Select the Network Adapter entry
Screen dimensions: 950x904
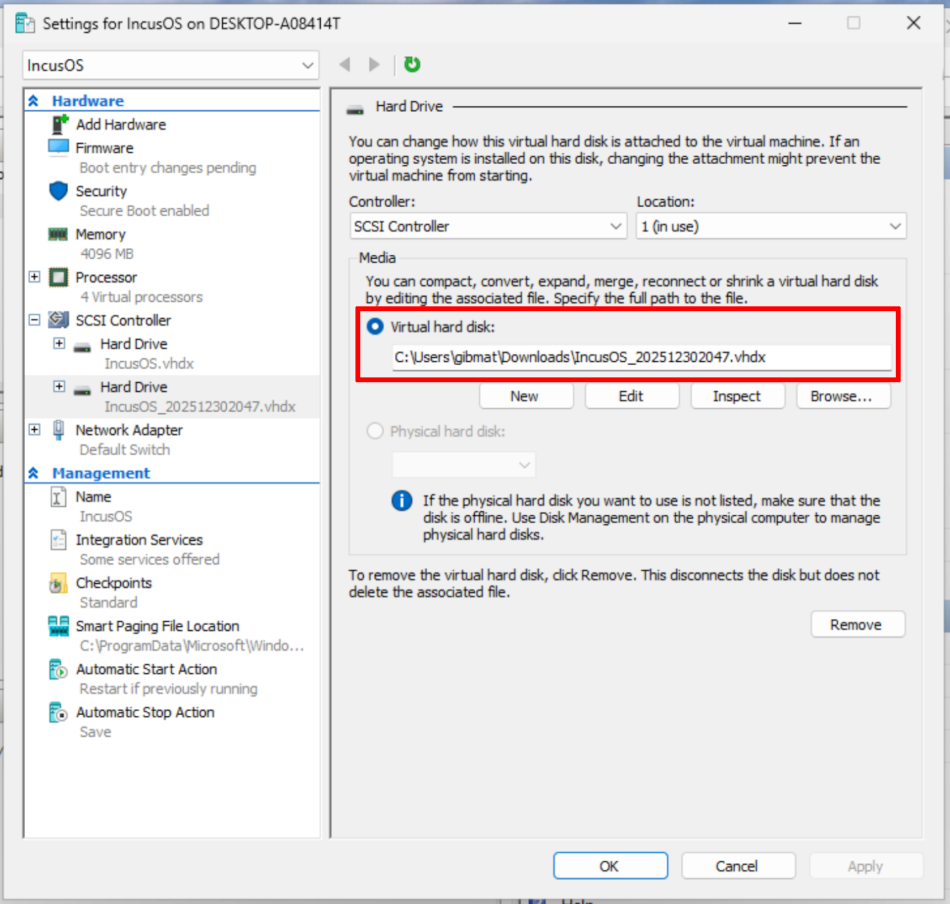click(130, 430)
